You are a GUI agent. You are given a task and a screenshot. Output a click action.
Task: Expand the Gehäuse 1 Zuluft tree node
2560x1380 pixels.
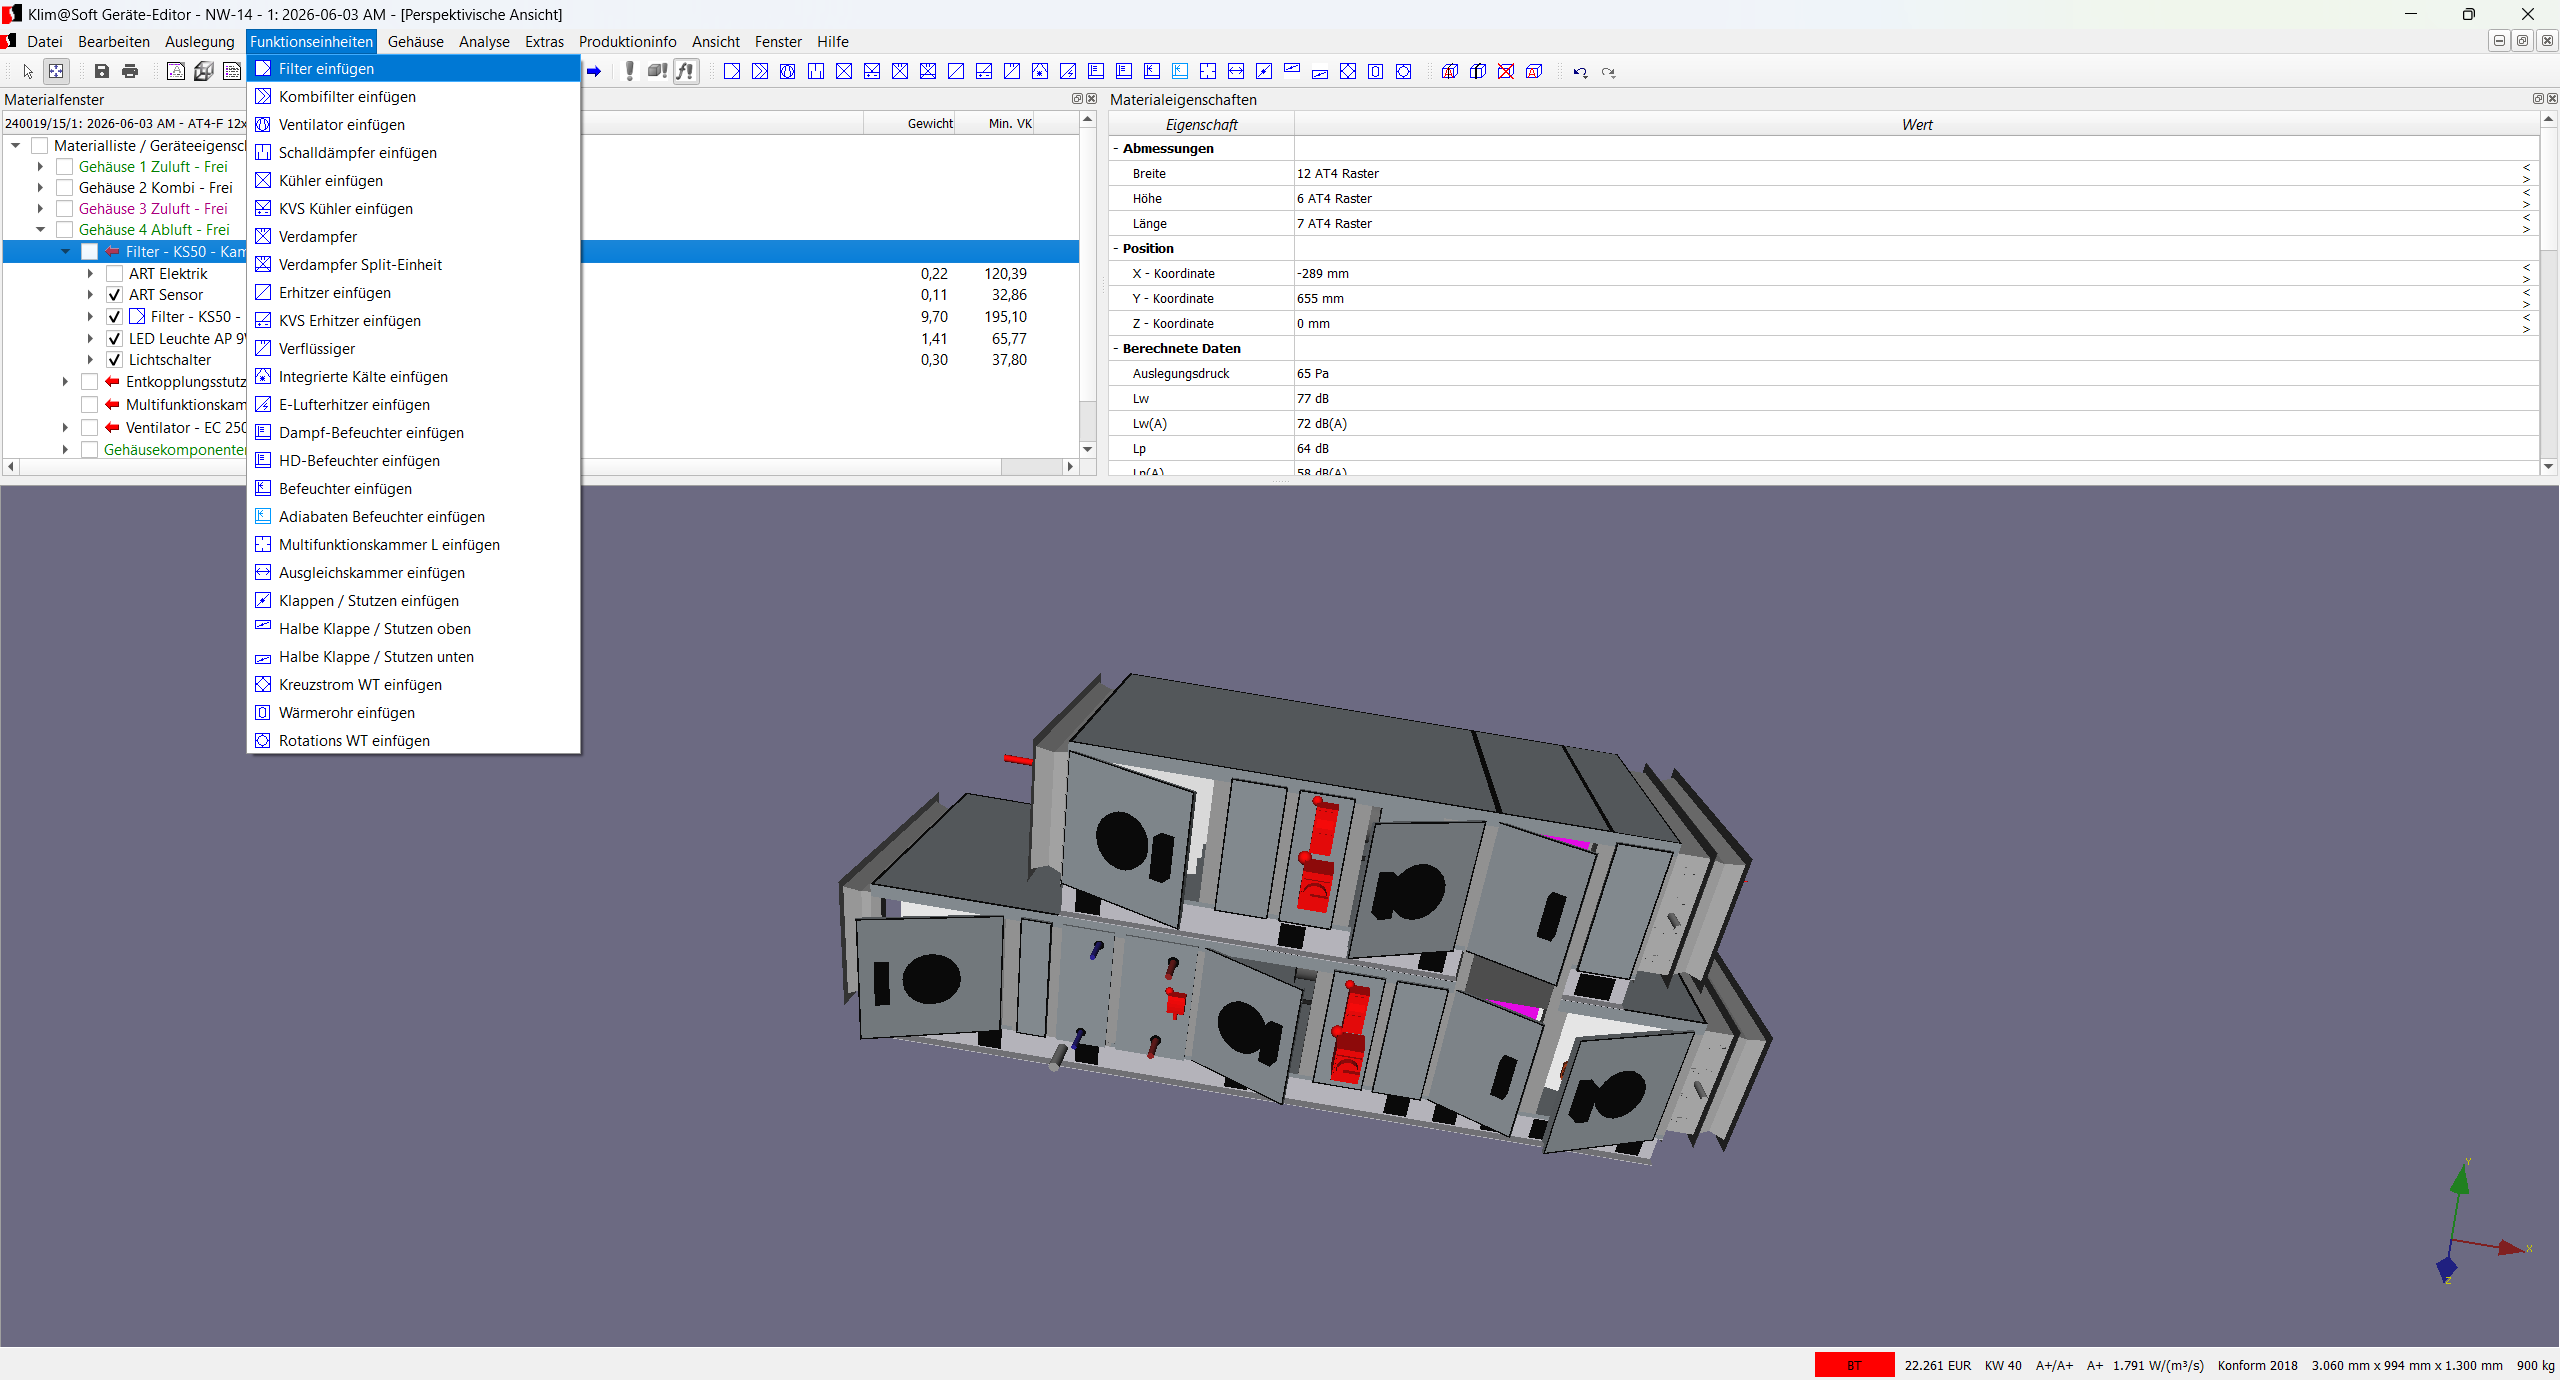coord(40,167)
